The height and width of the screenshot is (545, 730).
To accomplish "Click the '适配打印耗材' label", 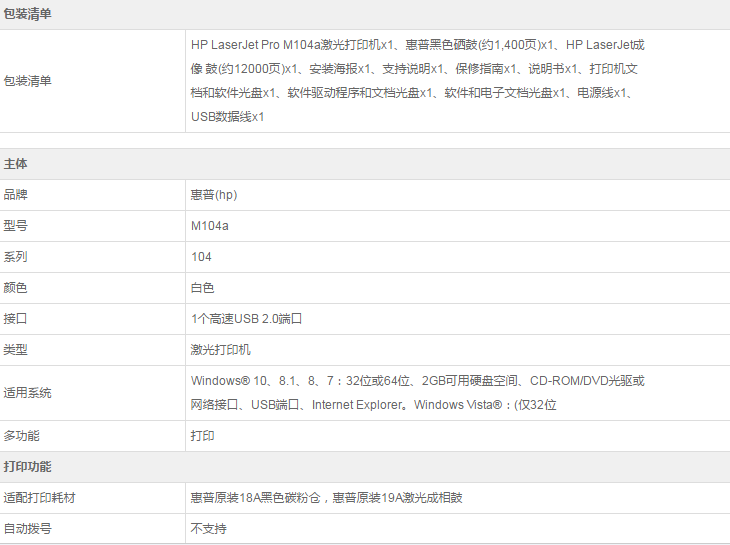I will pos(40,498).
